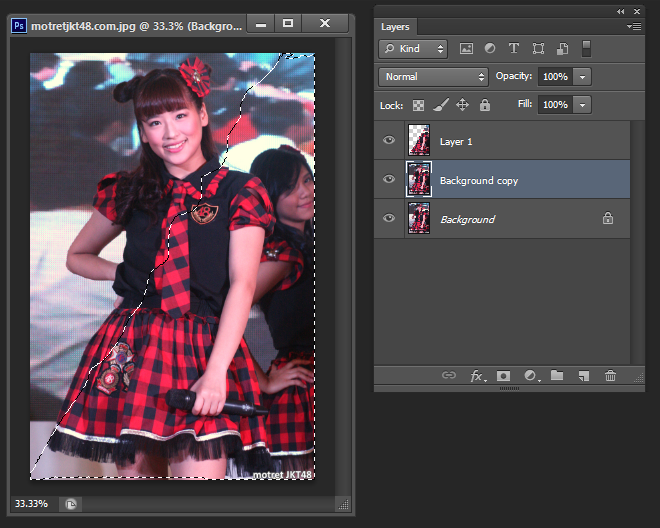The image size is (660, 528).
Task: Collapse the panel with double-arrow icon
Action: (x=621, y=12)
